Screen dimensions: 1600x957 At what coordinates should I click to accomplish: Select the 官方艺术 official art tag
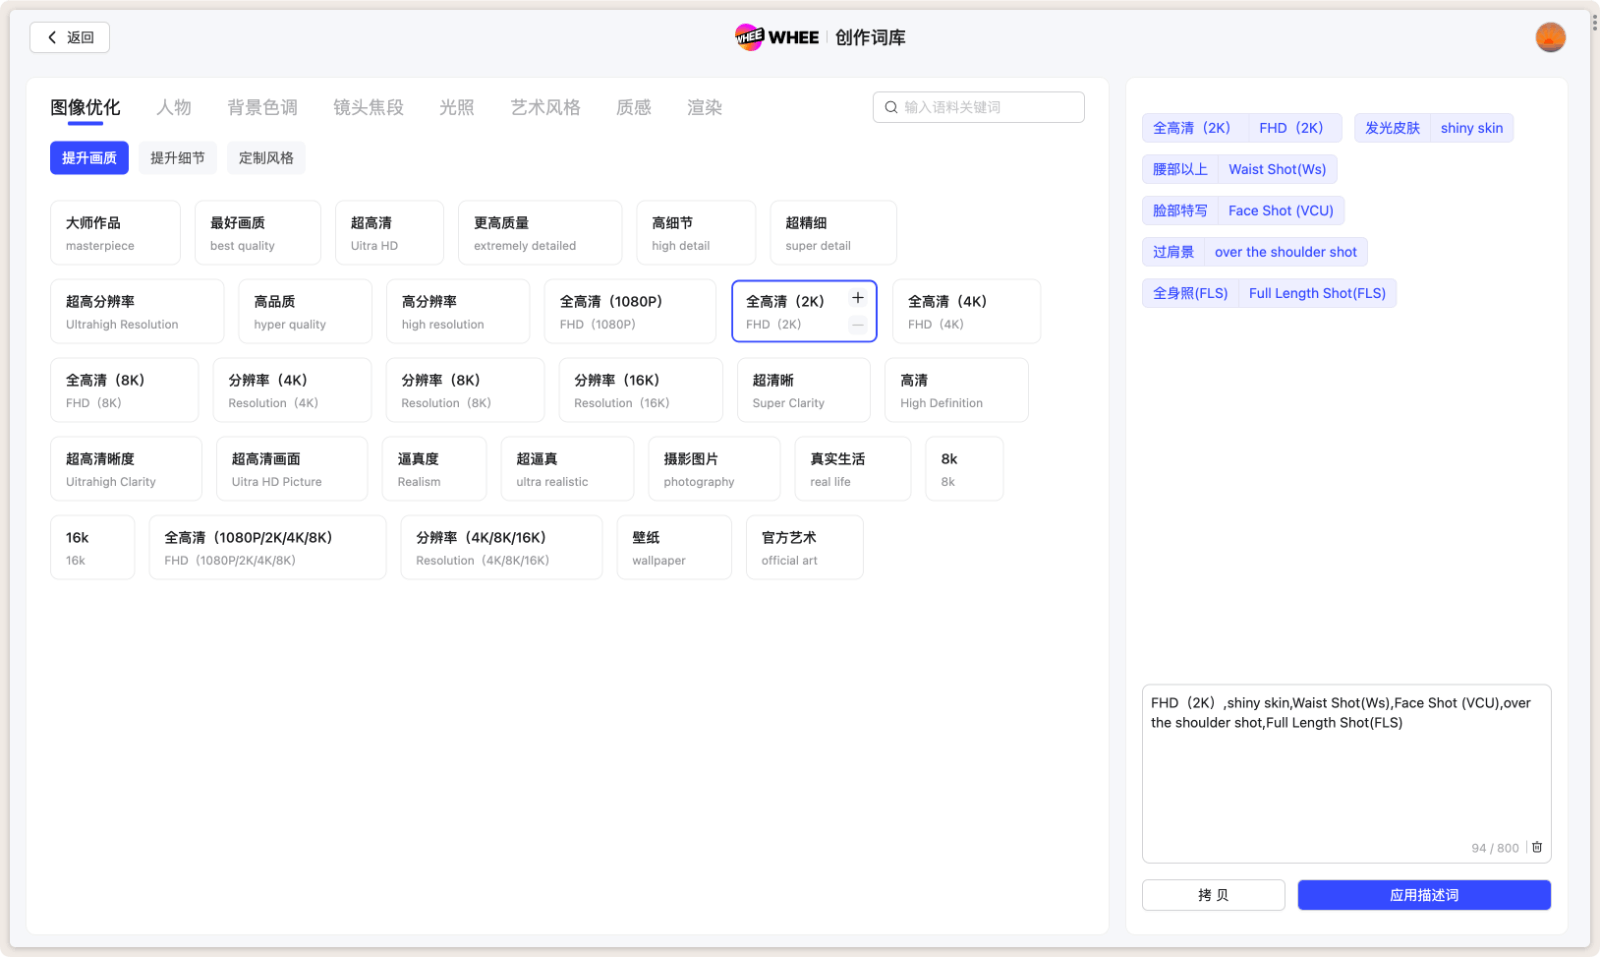click(804, 547)
